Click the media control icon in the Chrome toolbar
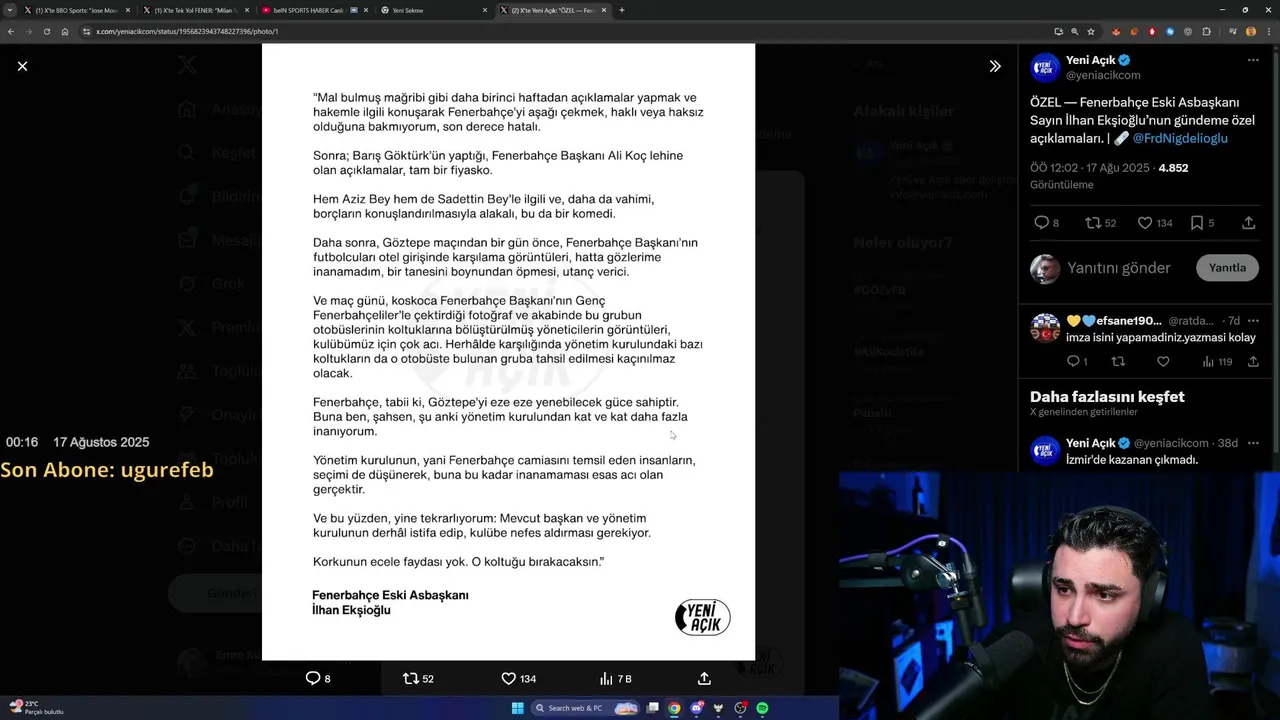This screenshot has width=1280, height=720. (1233, 31)
